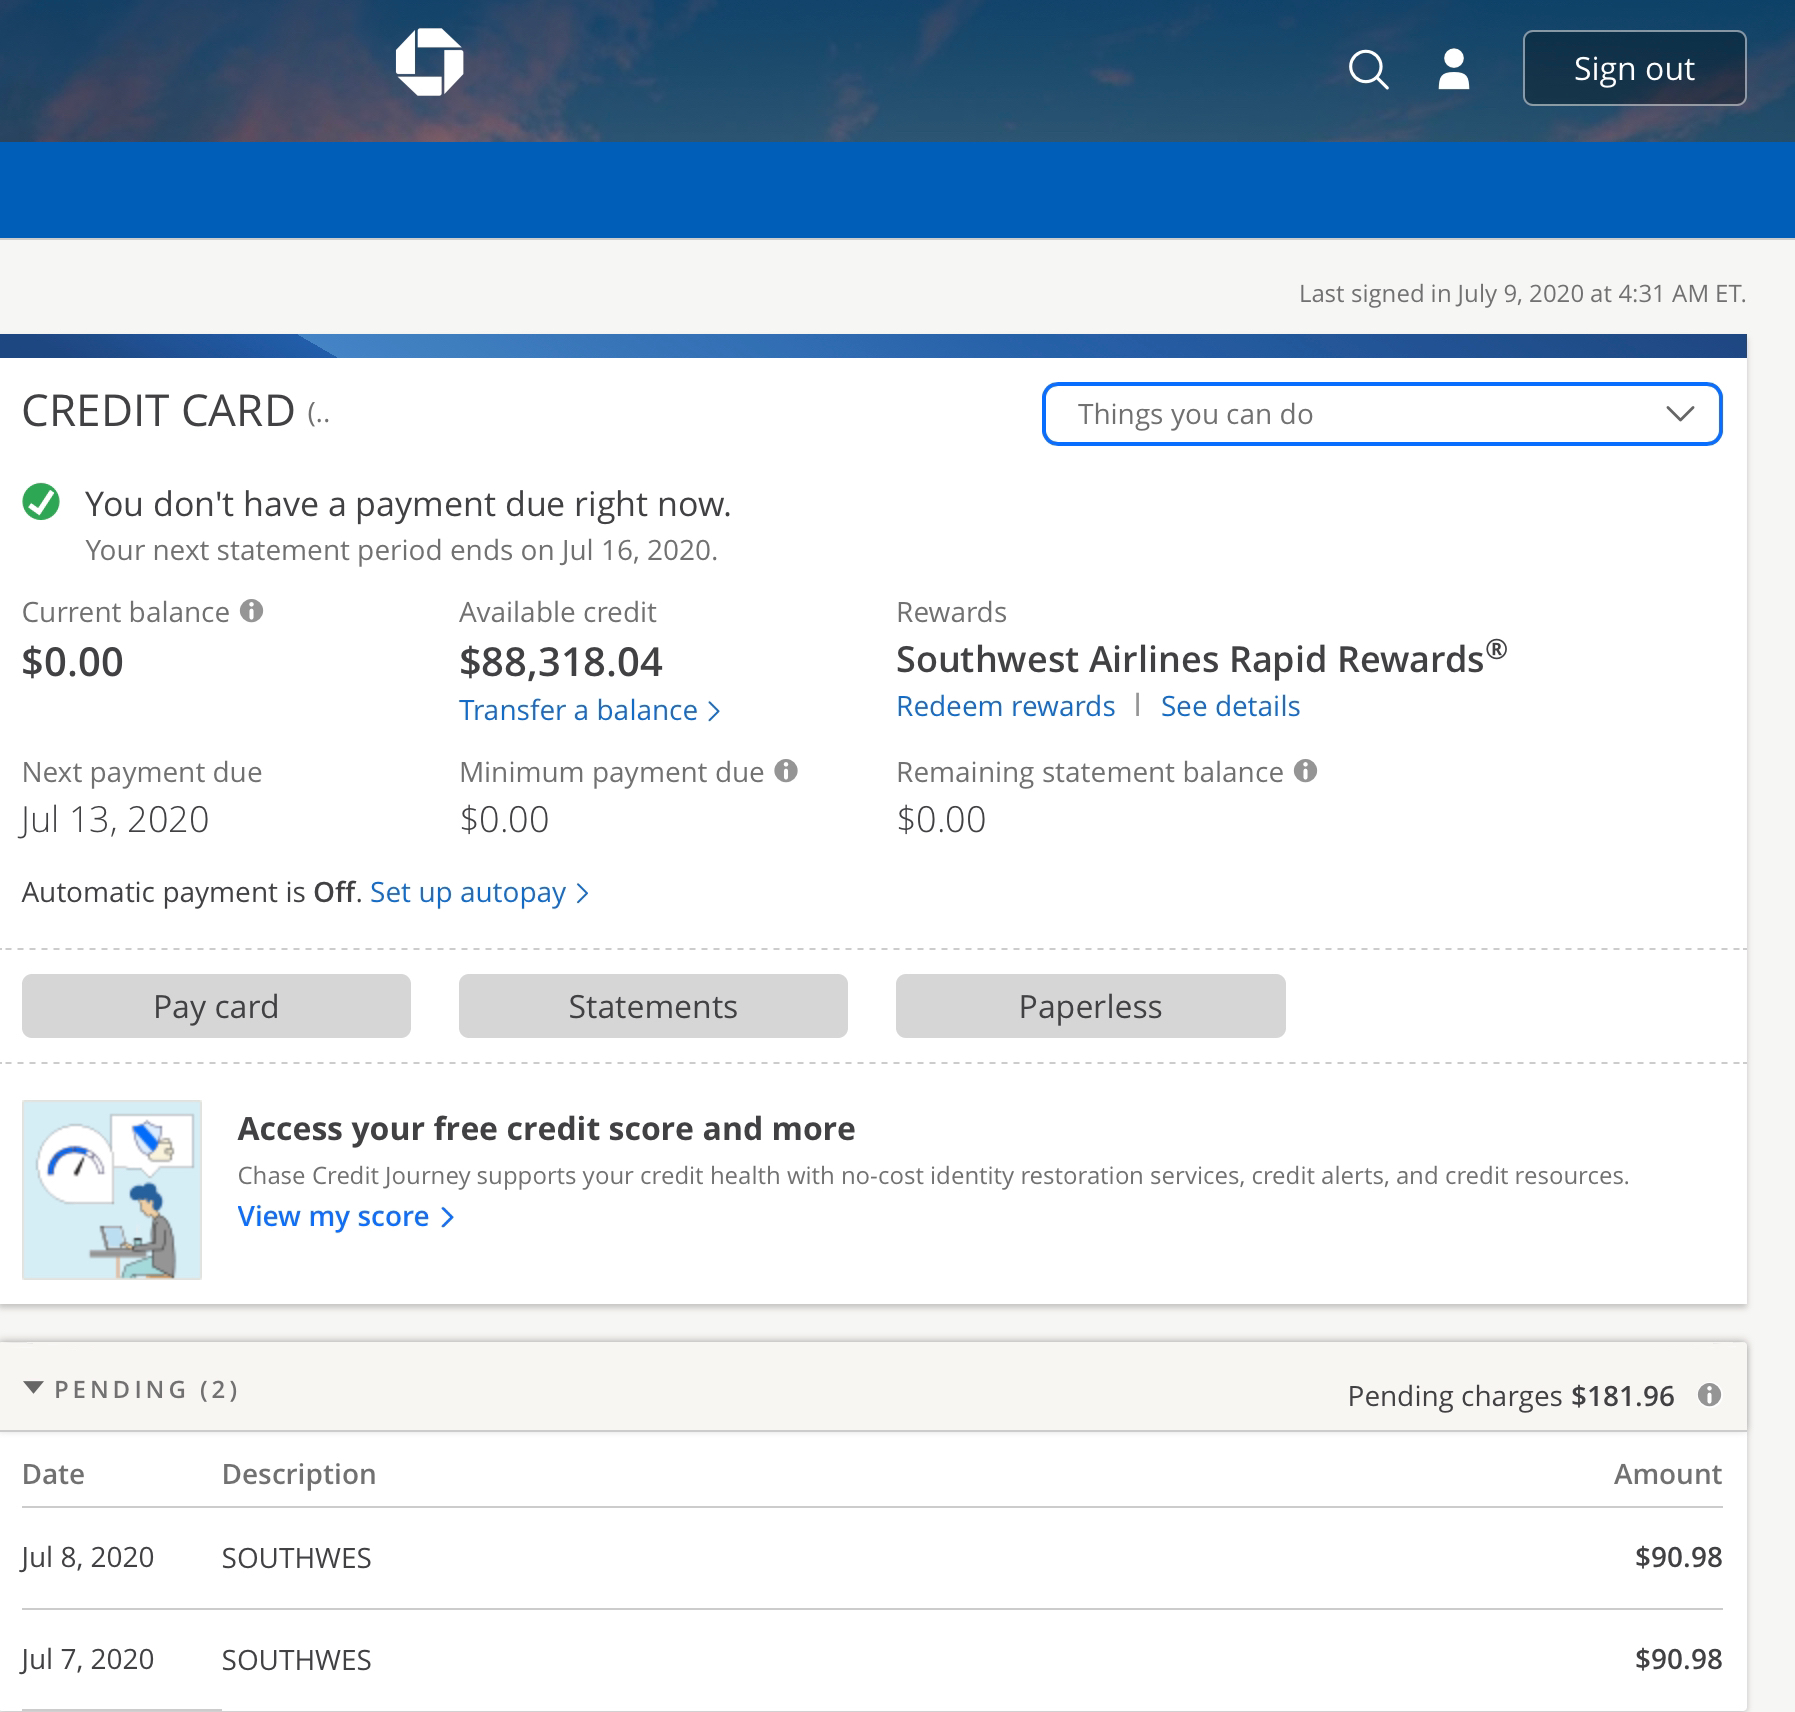
Task: Collapse the Pending transactions section
Action: pyautogui.click(x=34, y=1389)
